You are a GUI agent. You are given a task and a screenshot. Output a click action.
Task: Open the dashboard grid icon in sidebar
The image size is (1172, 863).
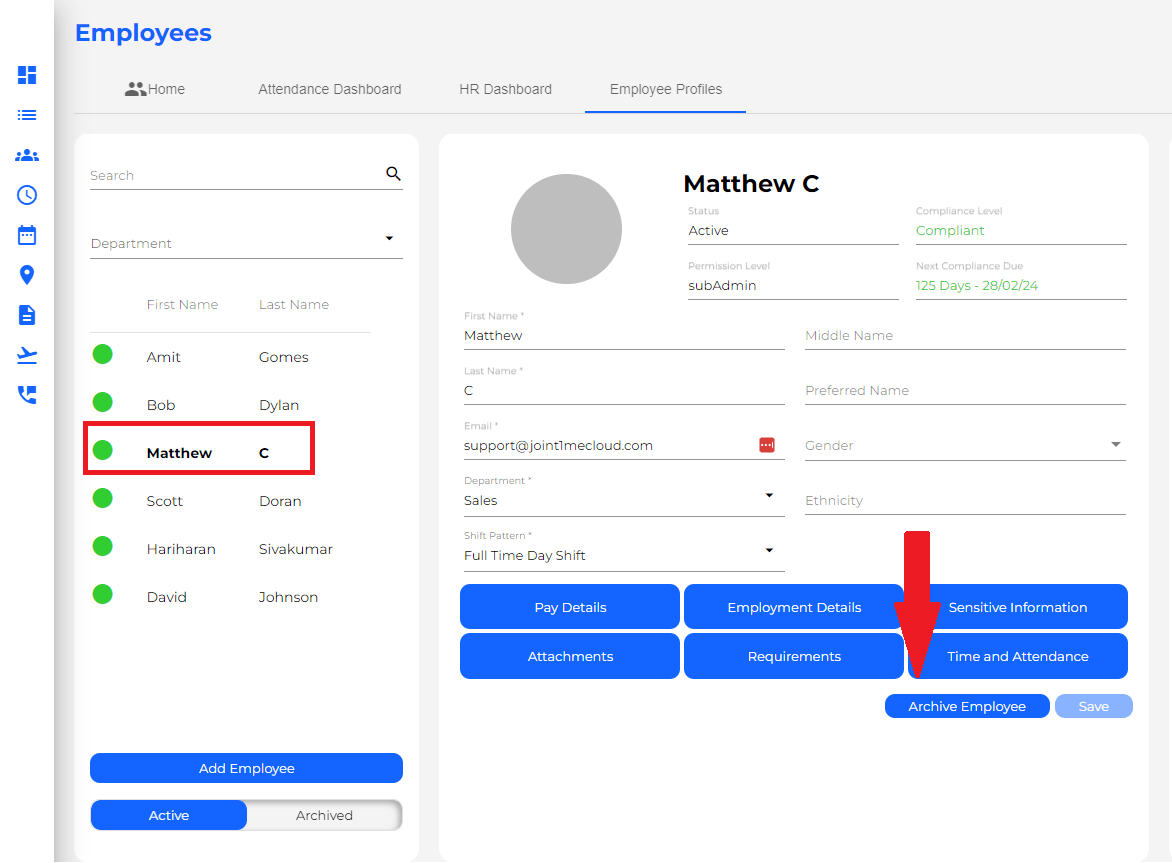[26, 75]
